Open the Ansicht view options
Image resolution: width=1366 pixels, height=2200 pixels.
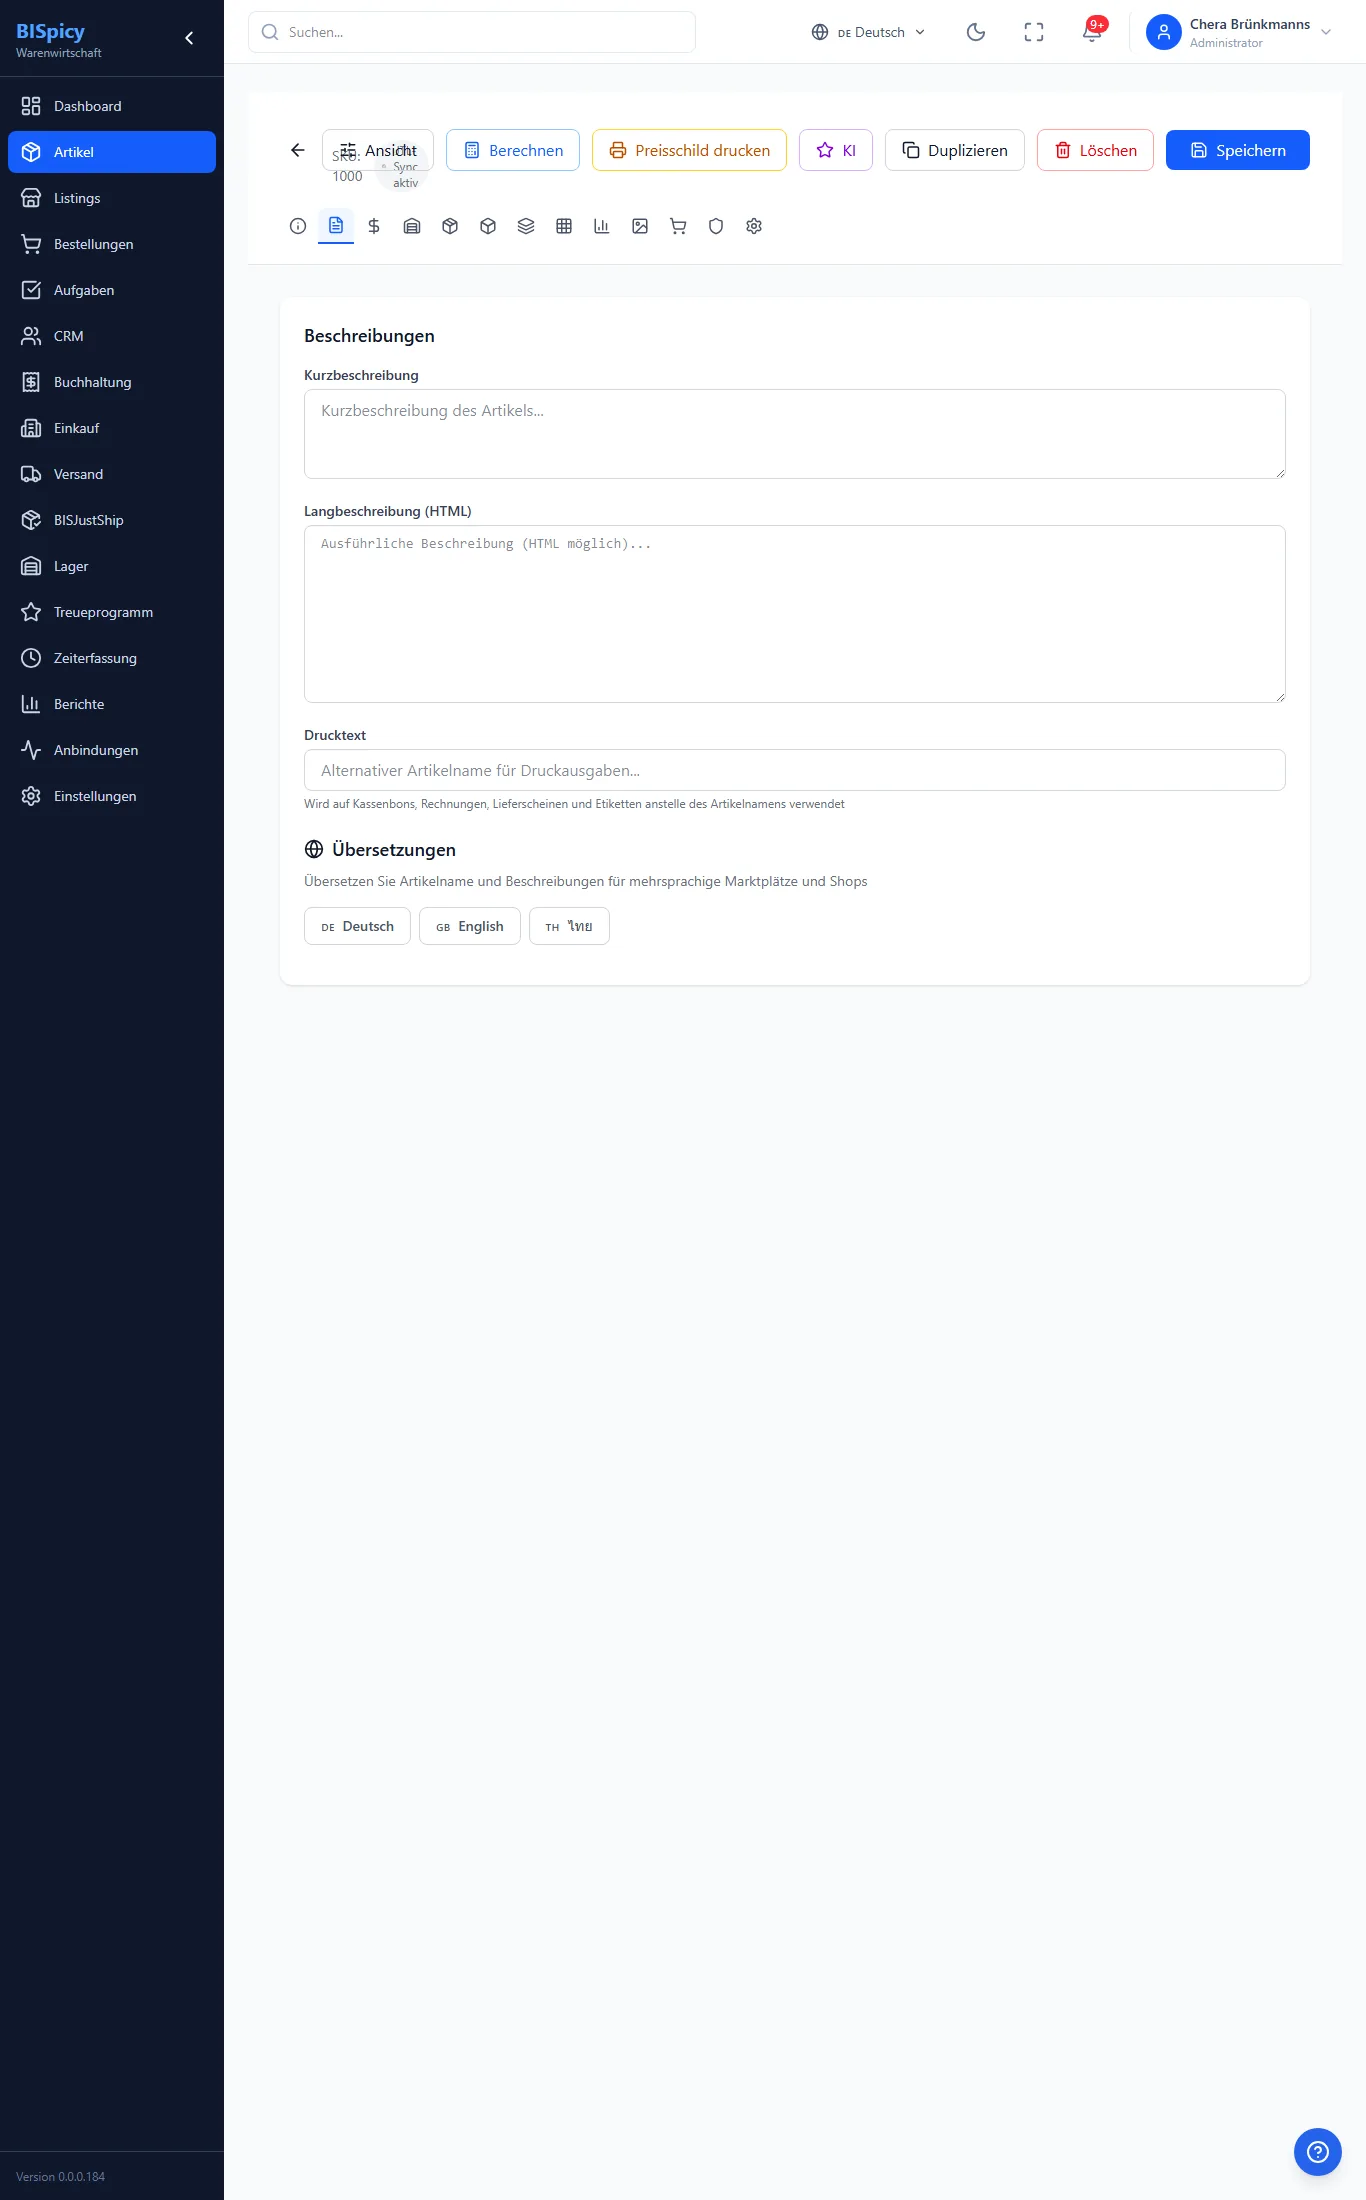pyautogui.click(x=378, y=150)
